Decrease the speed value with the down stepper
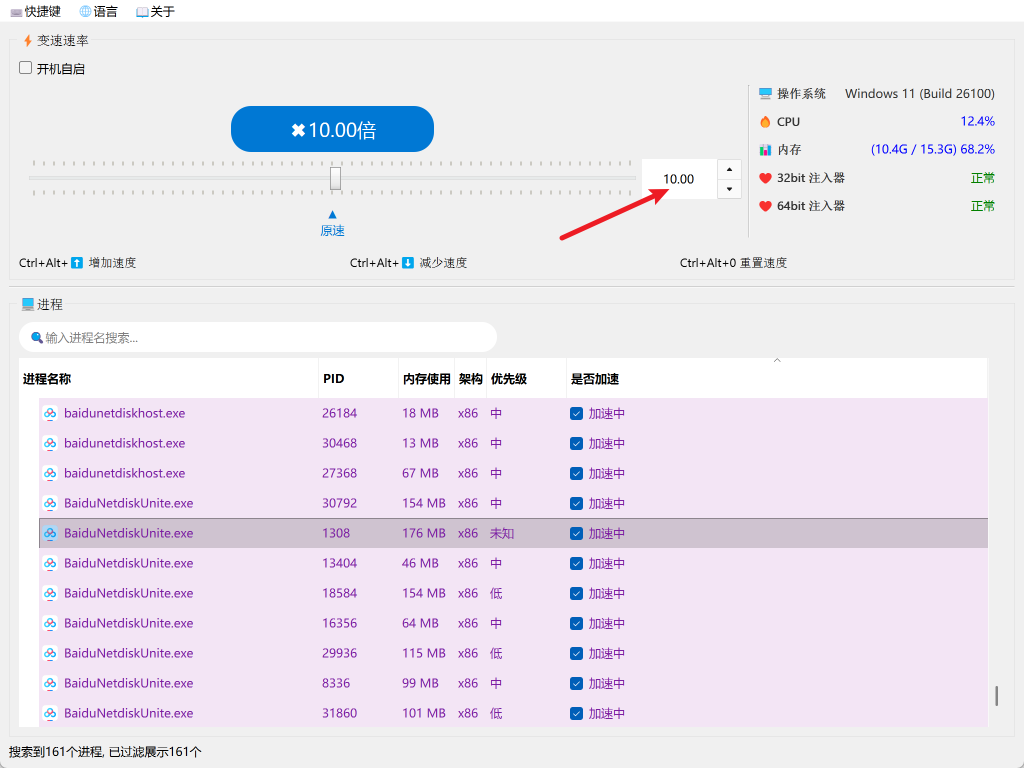This screenshot has height=768, width=1024. click(729, 189)
